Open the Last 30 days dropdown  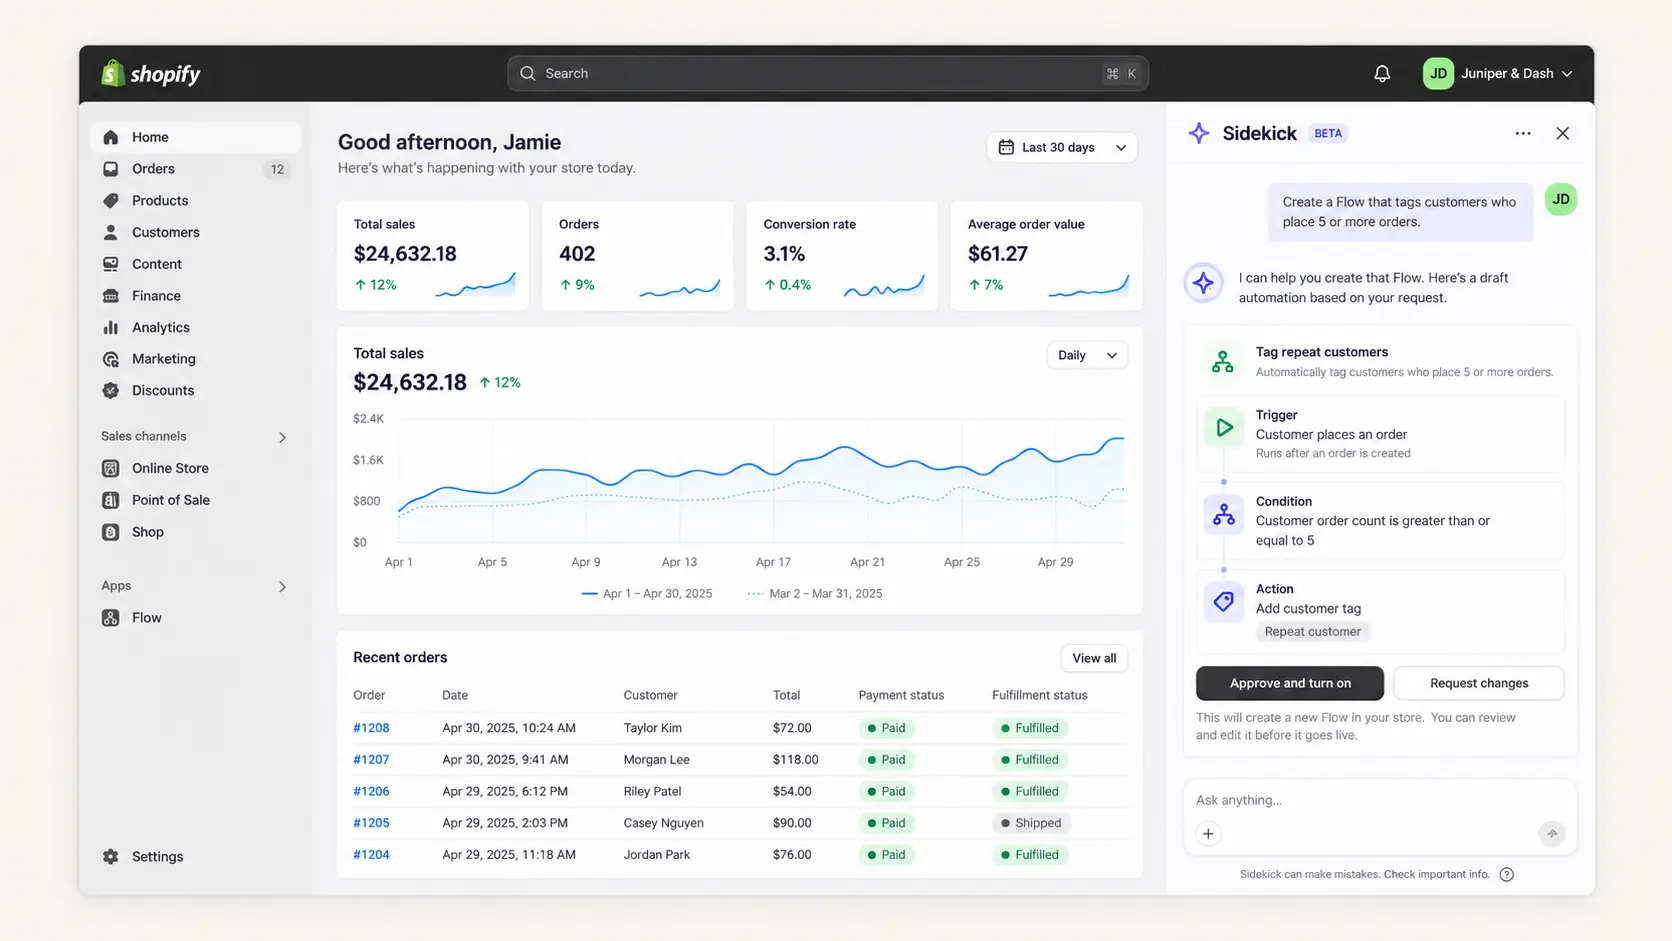click(x=1062, y=147)
